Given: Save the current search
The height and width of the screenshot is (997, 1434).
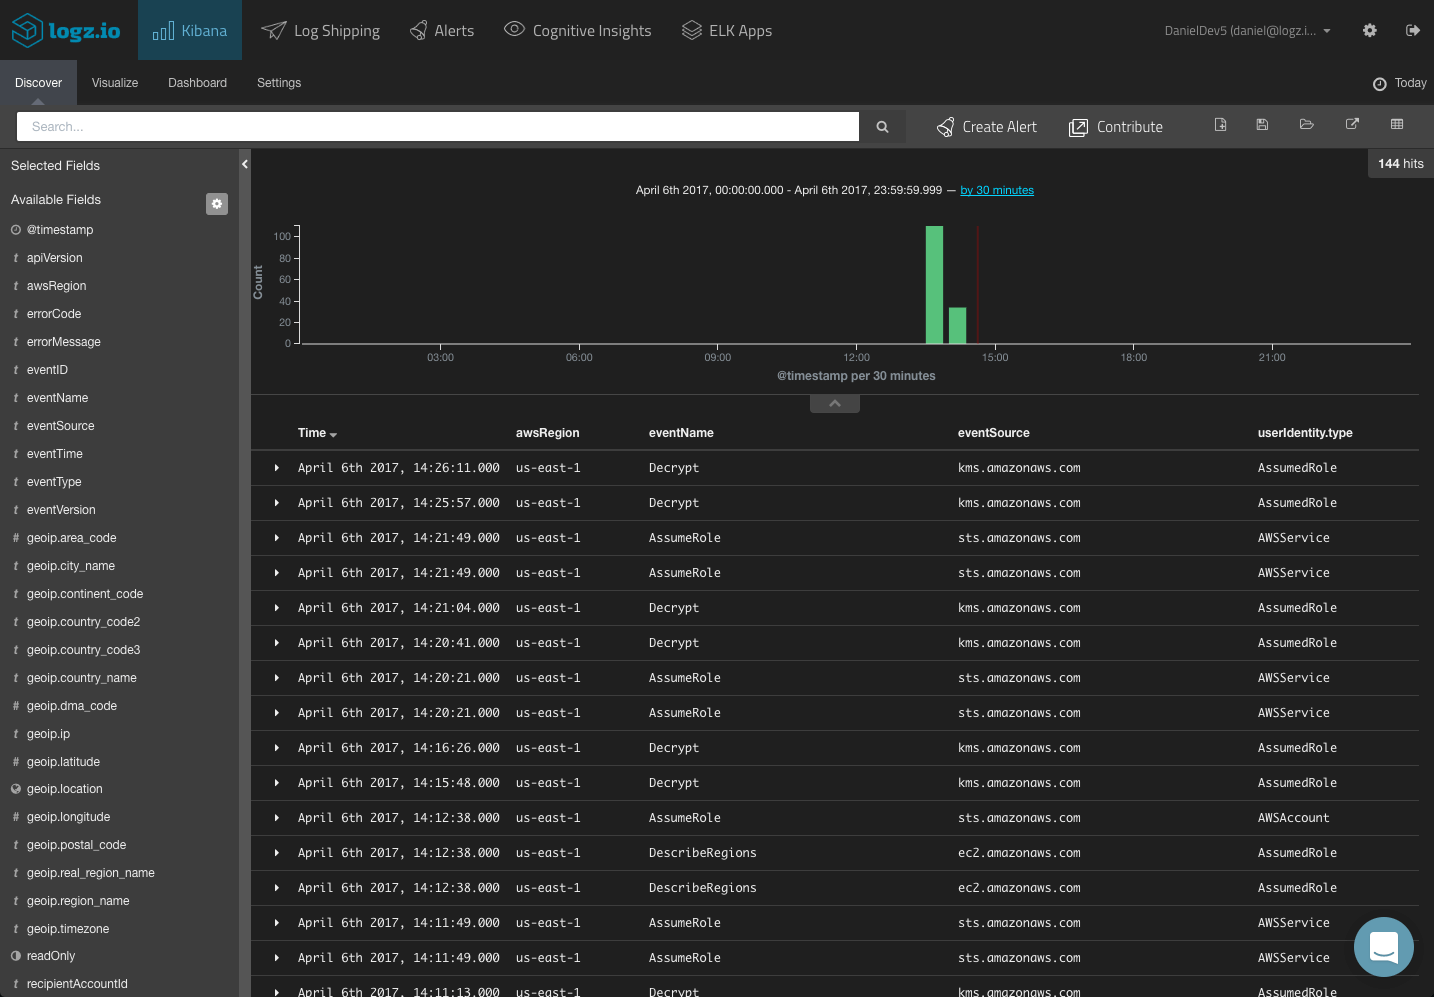Looking at the screenshot, I should point(1261,124).
